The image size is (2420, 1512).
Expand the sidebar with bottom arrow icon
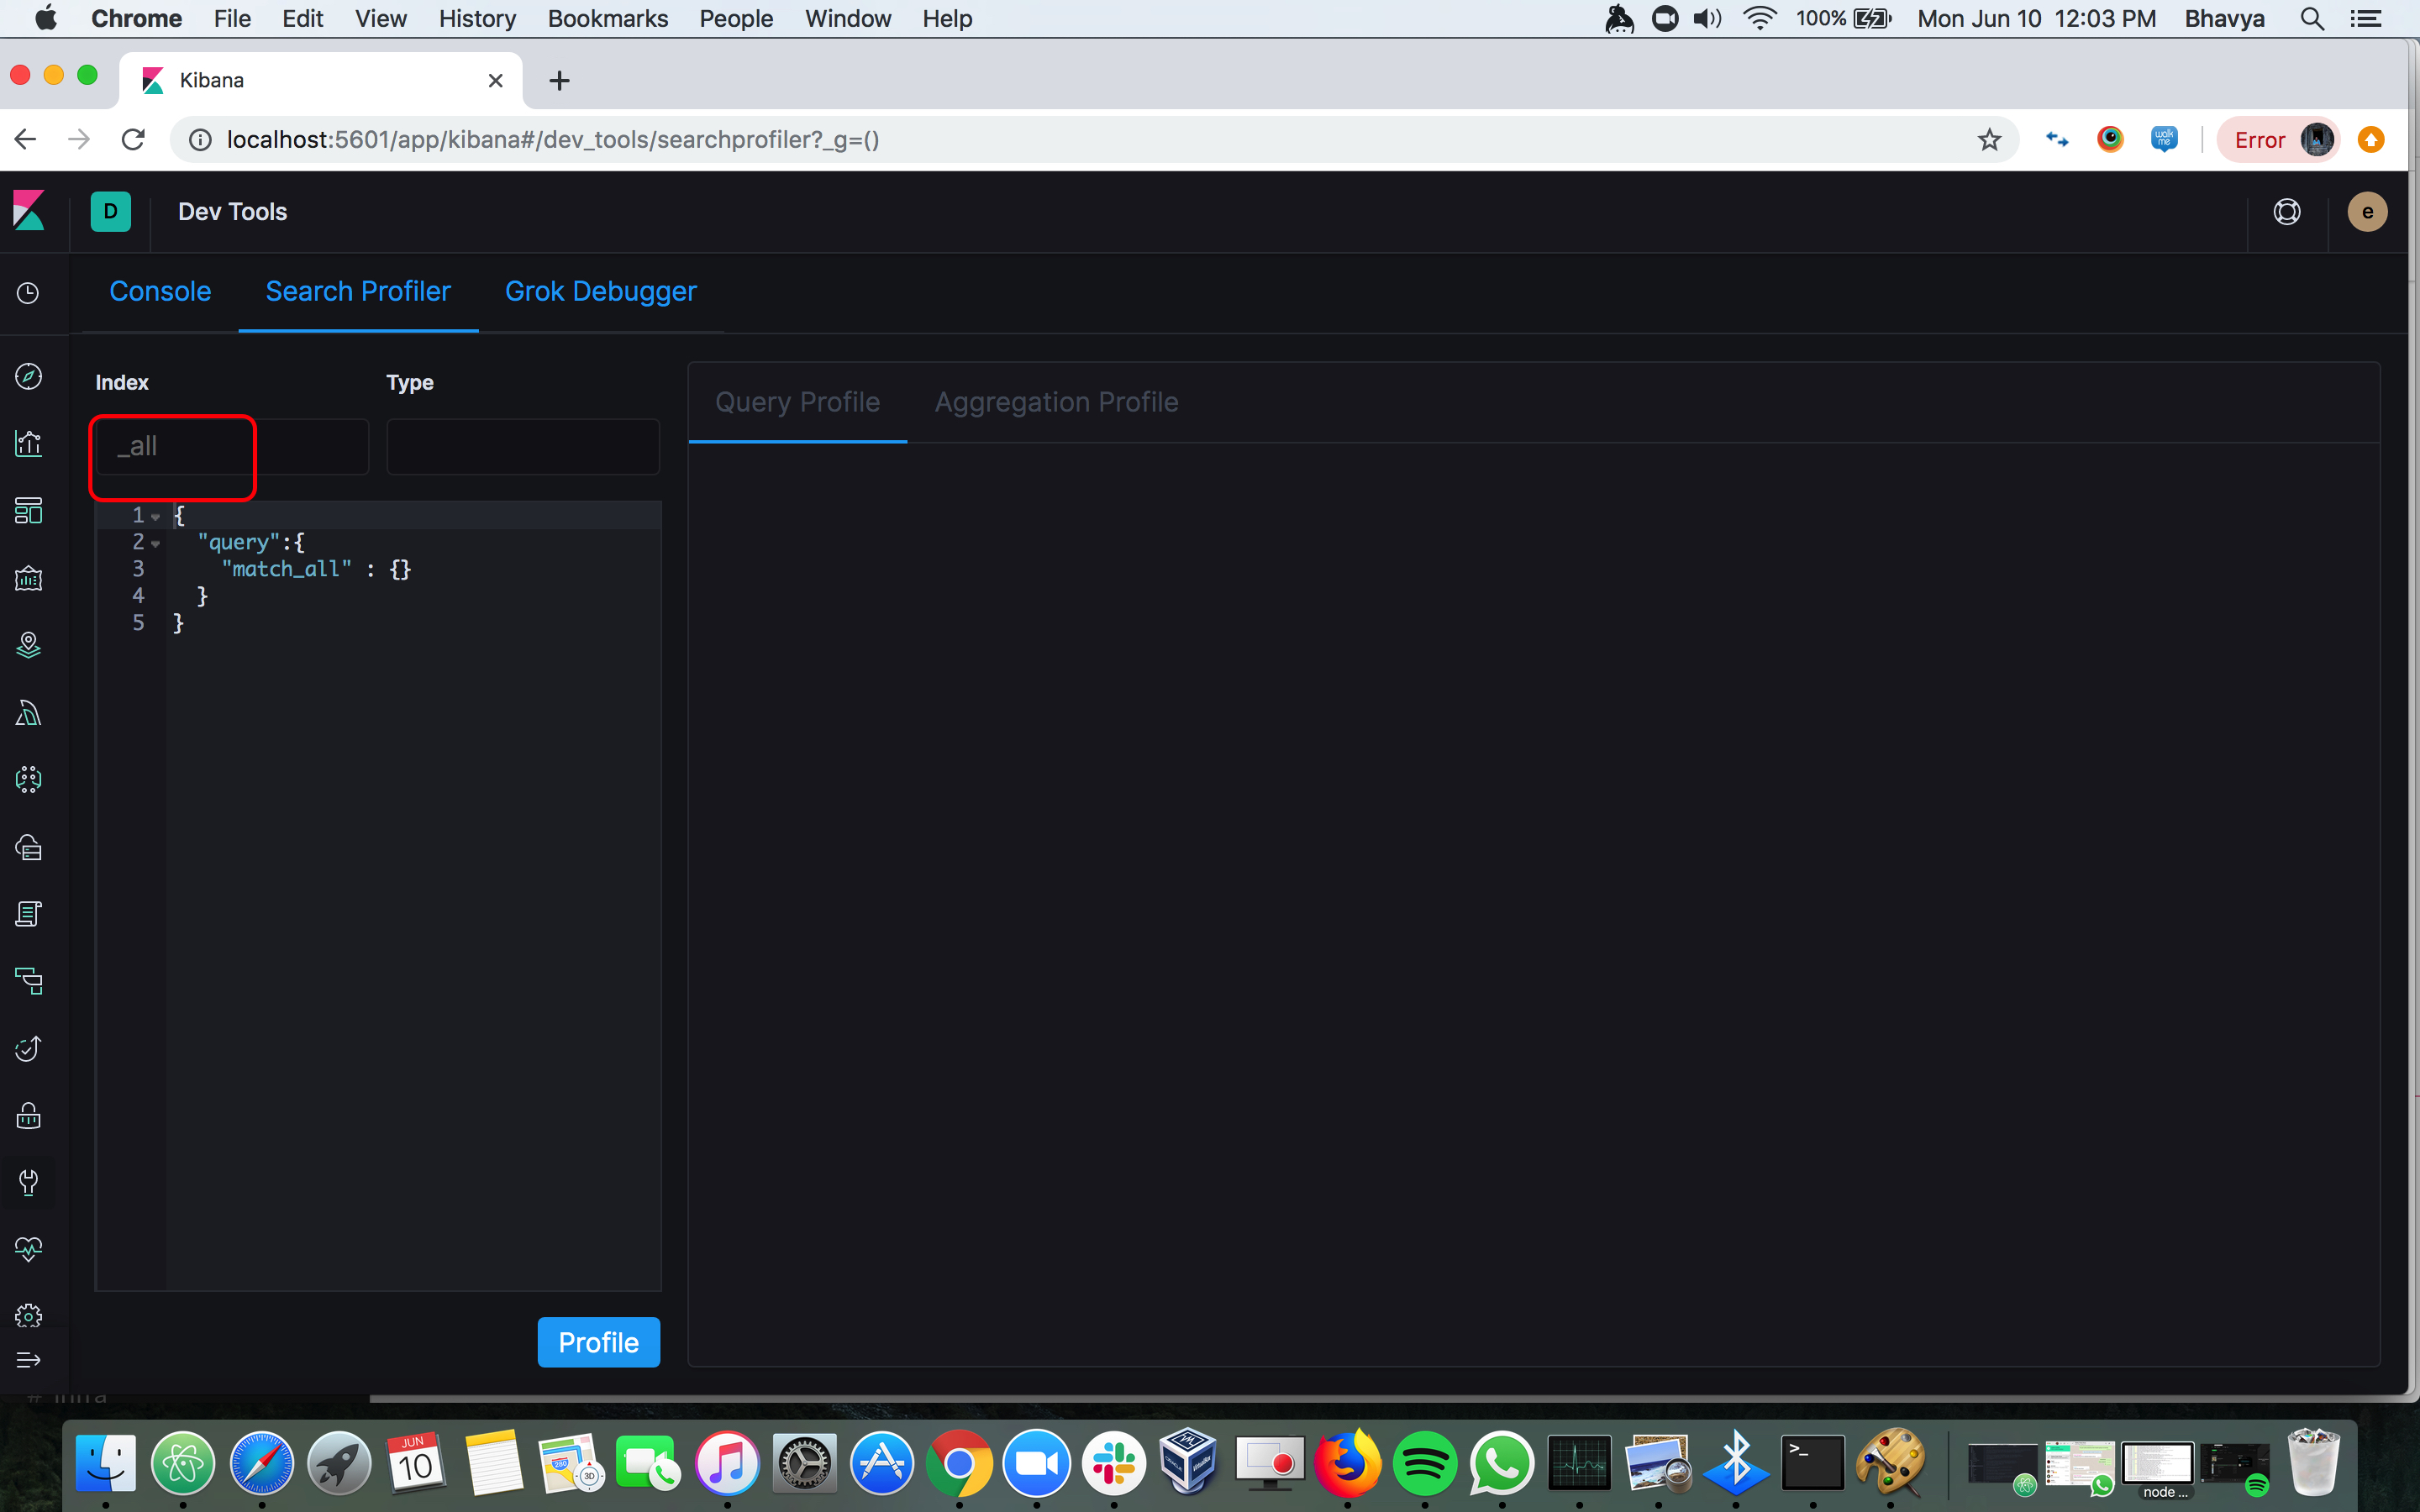click(29, 1360)
